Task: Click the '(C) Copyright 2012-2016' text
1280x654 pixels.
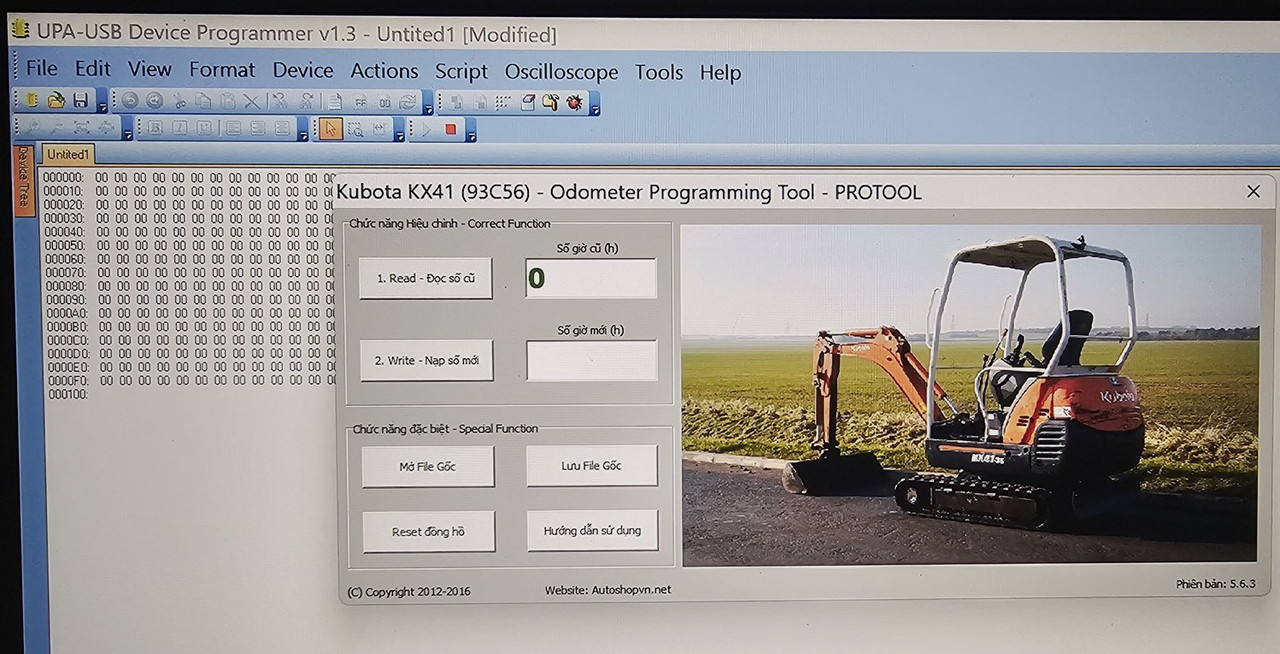Action: tap(409, 592)
